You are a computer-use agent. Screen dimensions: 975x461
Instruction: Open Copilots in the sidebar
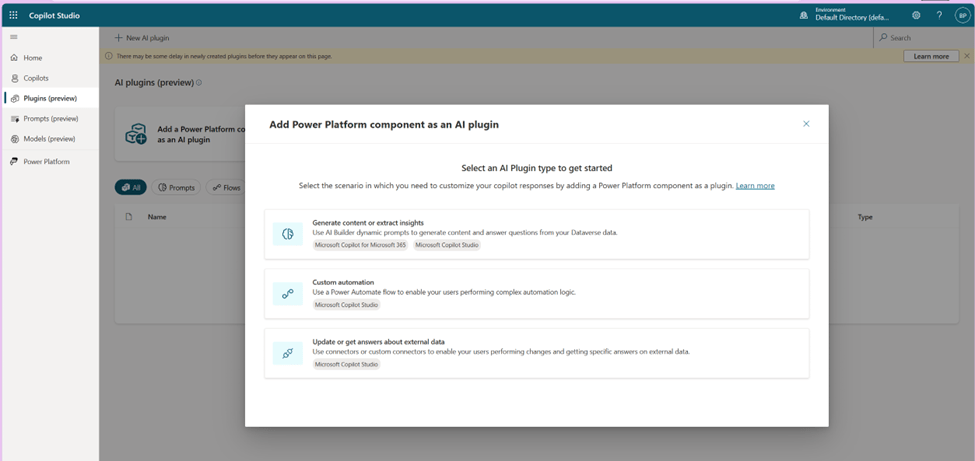coord(36,78)
